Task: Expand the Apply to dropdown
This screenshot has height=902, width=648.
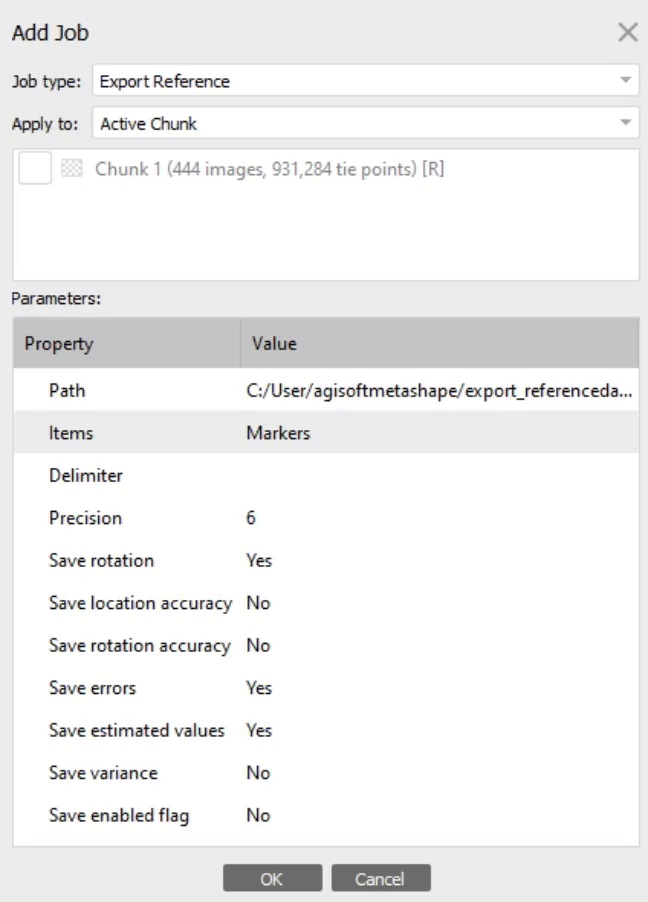Action: click(365, 124)
